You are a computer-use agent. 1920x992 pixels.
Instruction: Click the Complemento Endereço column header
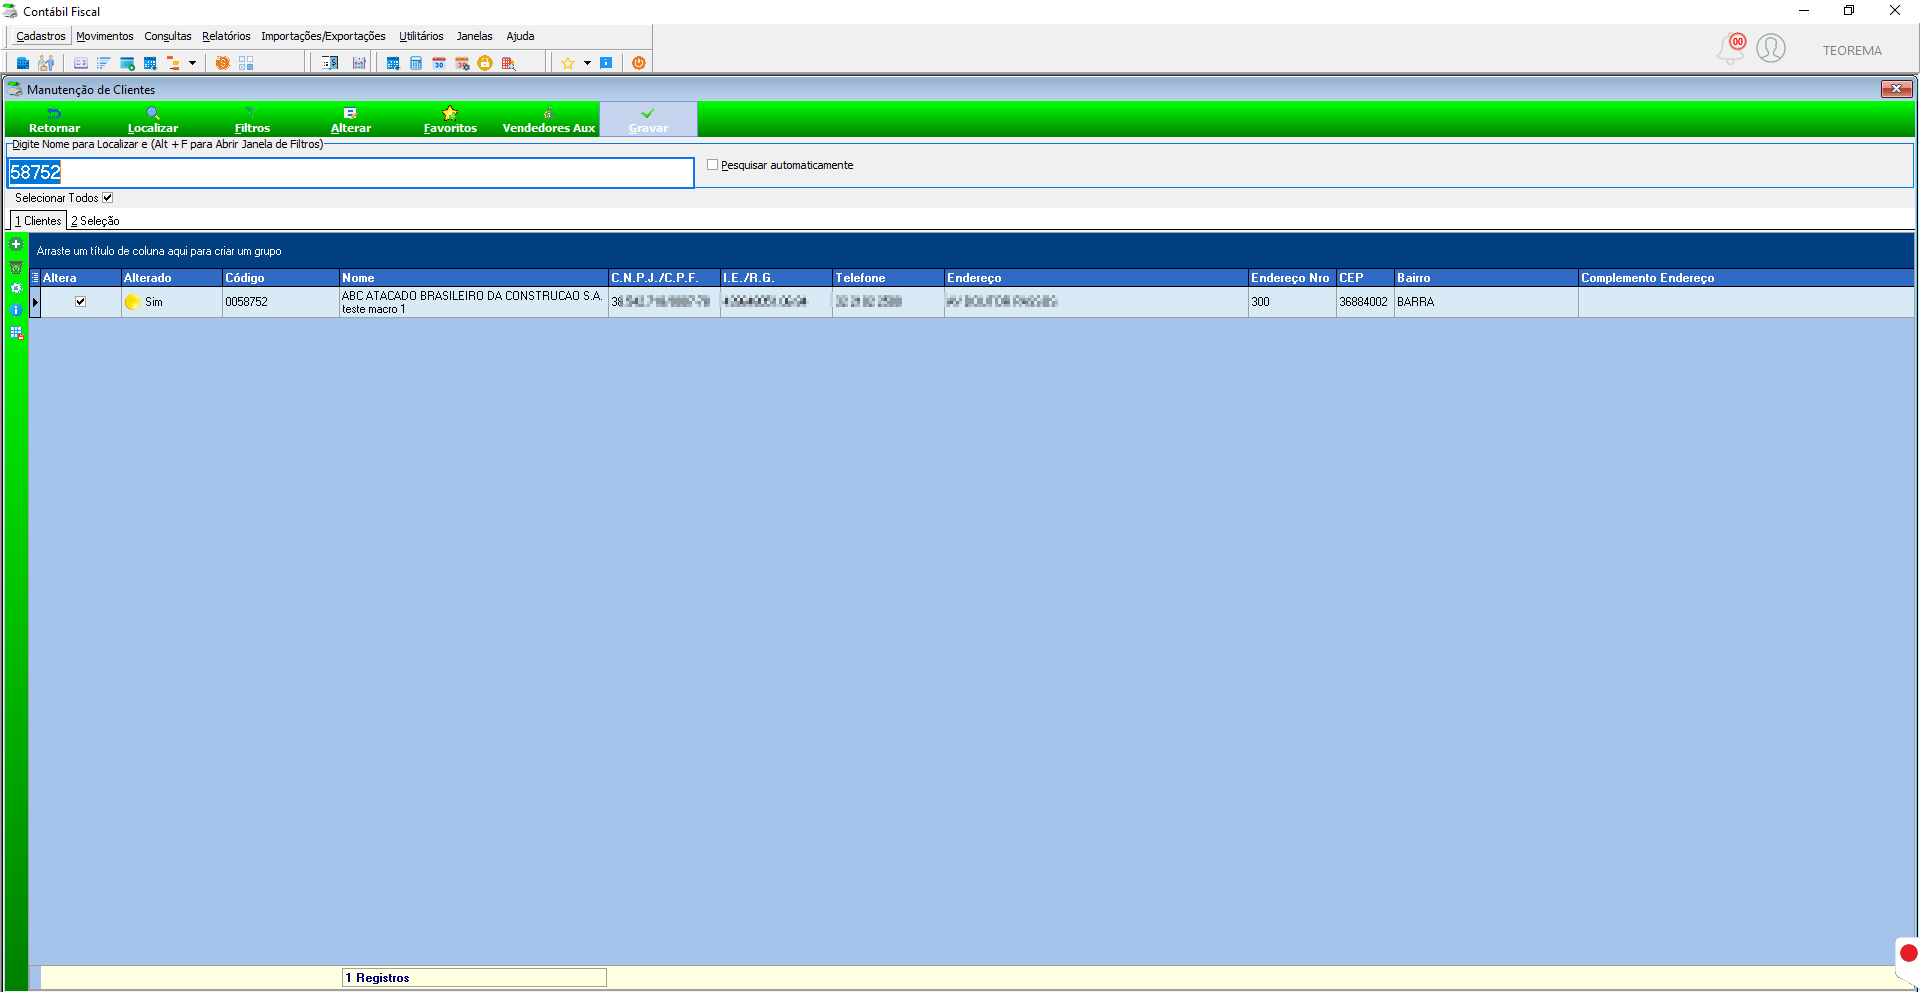point(1746,278)
